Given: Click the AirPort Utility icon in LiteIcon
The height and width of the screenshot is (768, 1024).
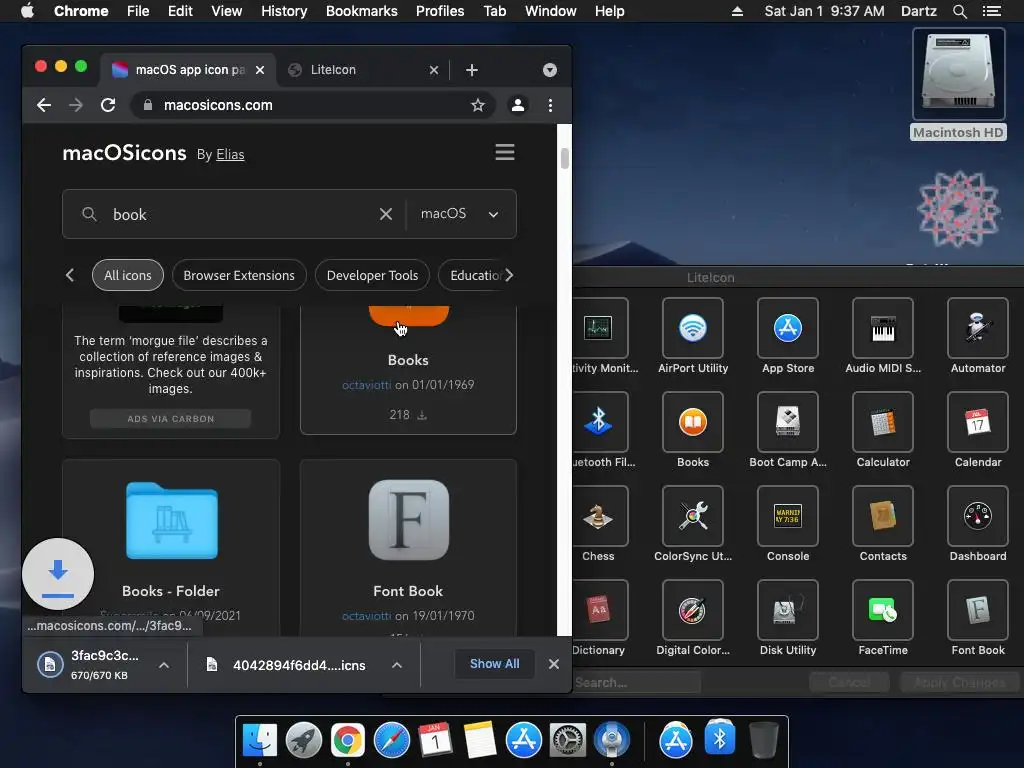Looking at the screenshot, I should pyautogui.click(x=692, y=328).
